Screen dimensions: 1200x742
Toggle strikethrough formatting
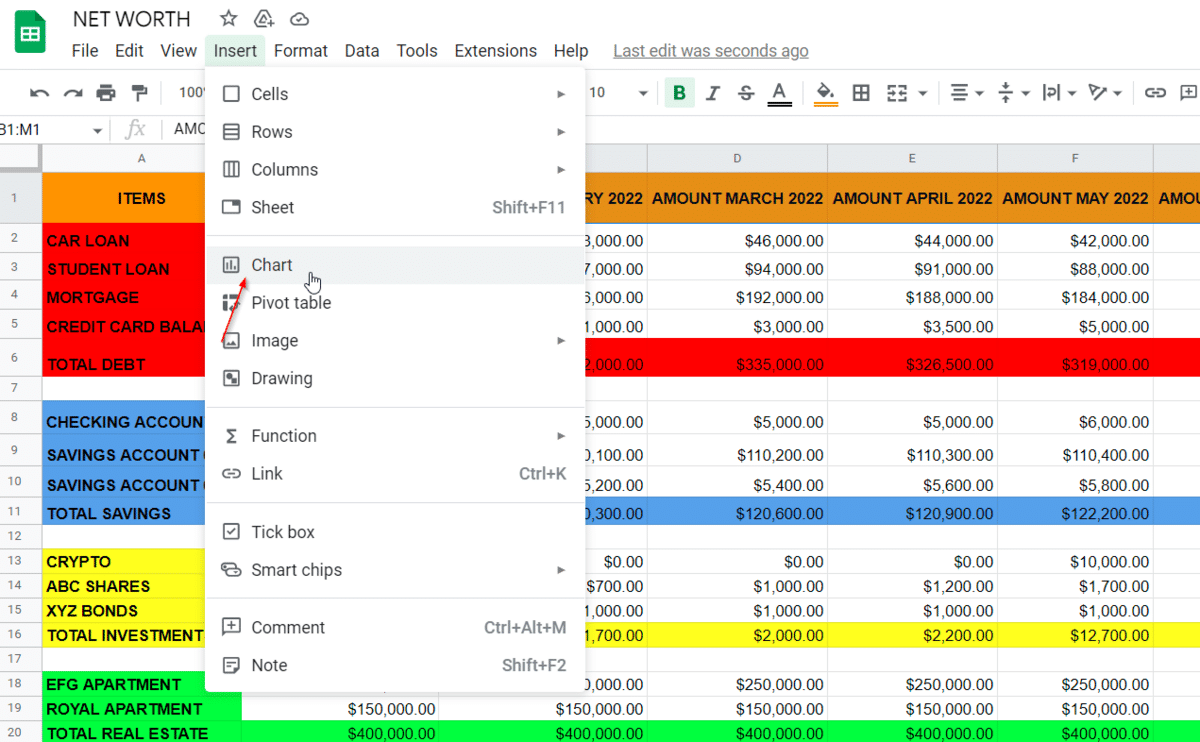pos(746,93)
